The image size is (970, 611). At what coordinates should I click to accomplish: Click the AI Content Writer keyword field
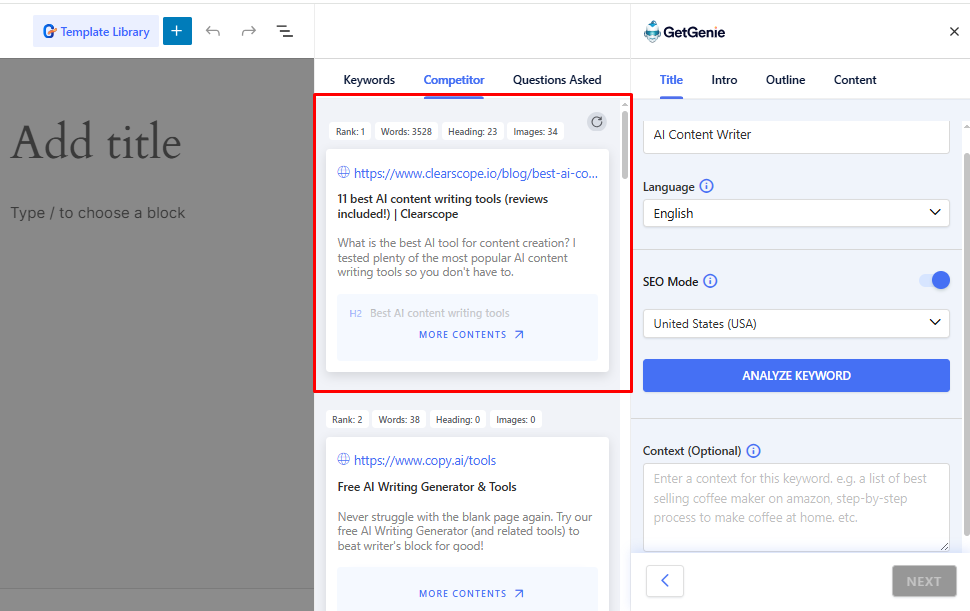[x=796, y=135]
